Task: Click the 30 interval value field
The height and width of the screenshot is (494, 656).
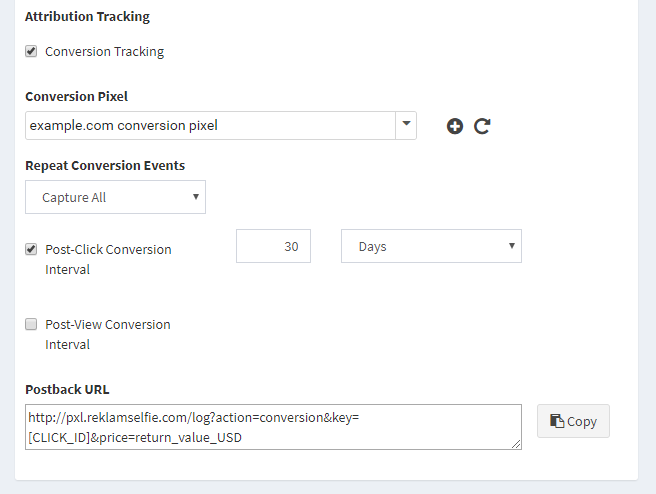Action: pos(273,246)
